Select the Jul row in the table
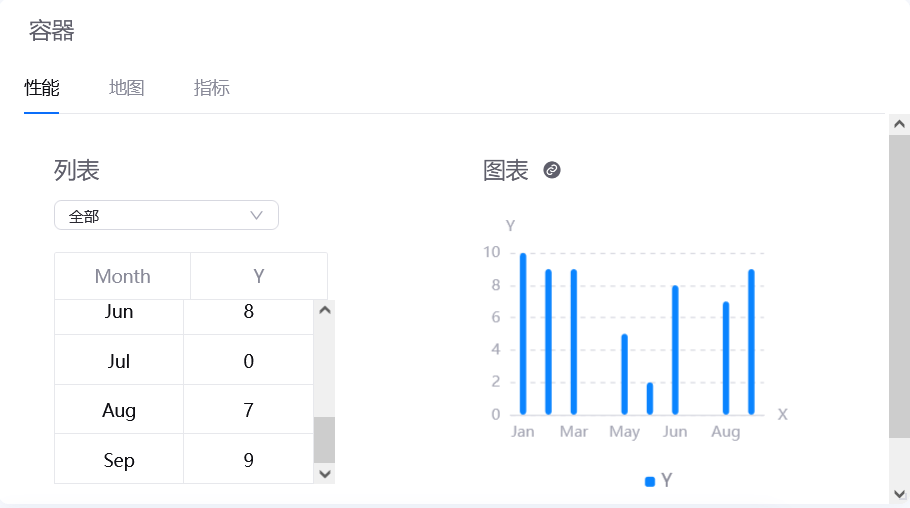Screen dimensions: 910x508 (x=119, y=361)
